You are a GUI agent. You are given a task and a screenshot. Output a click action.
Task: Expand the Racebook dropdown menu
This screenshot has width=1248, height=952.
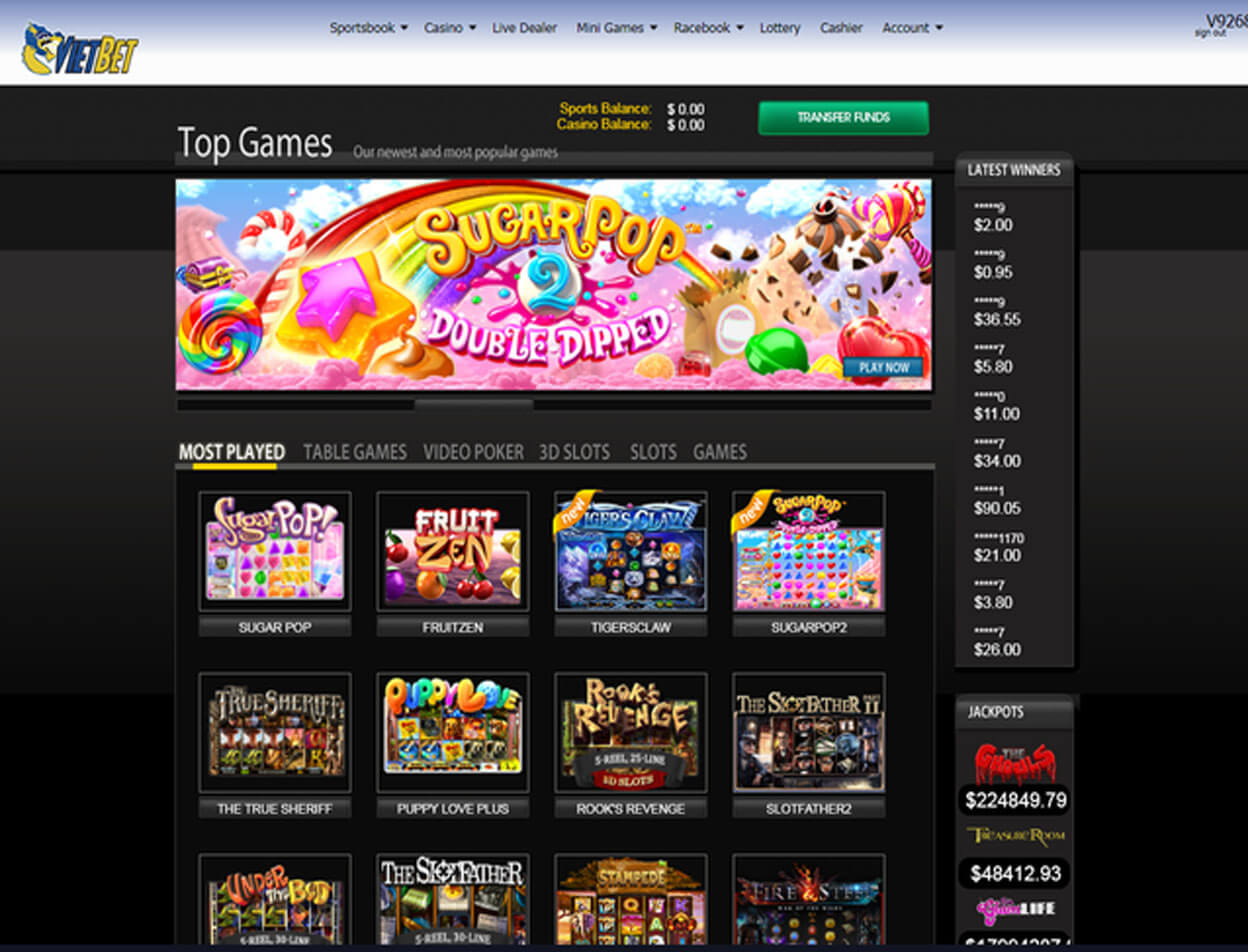pos(708,28)
